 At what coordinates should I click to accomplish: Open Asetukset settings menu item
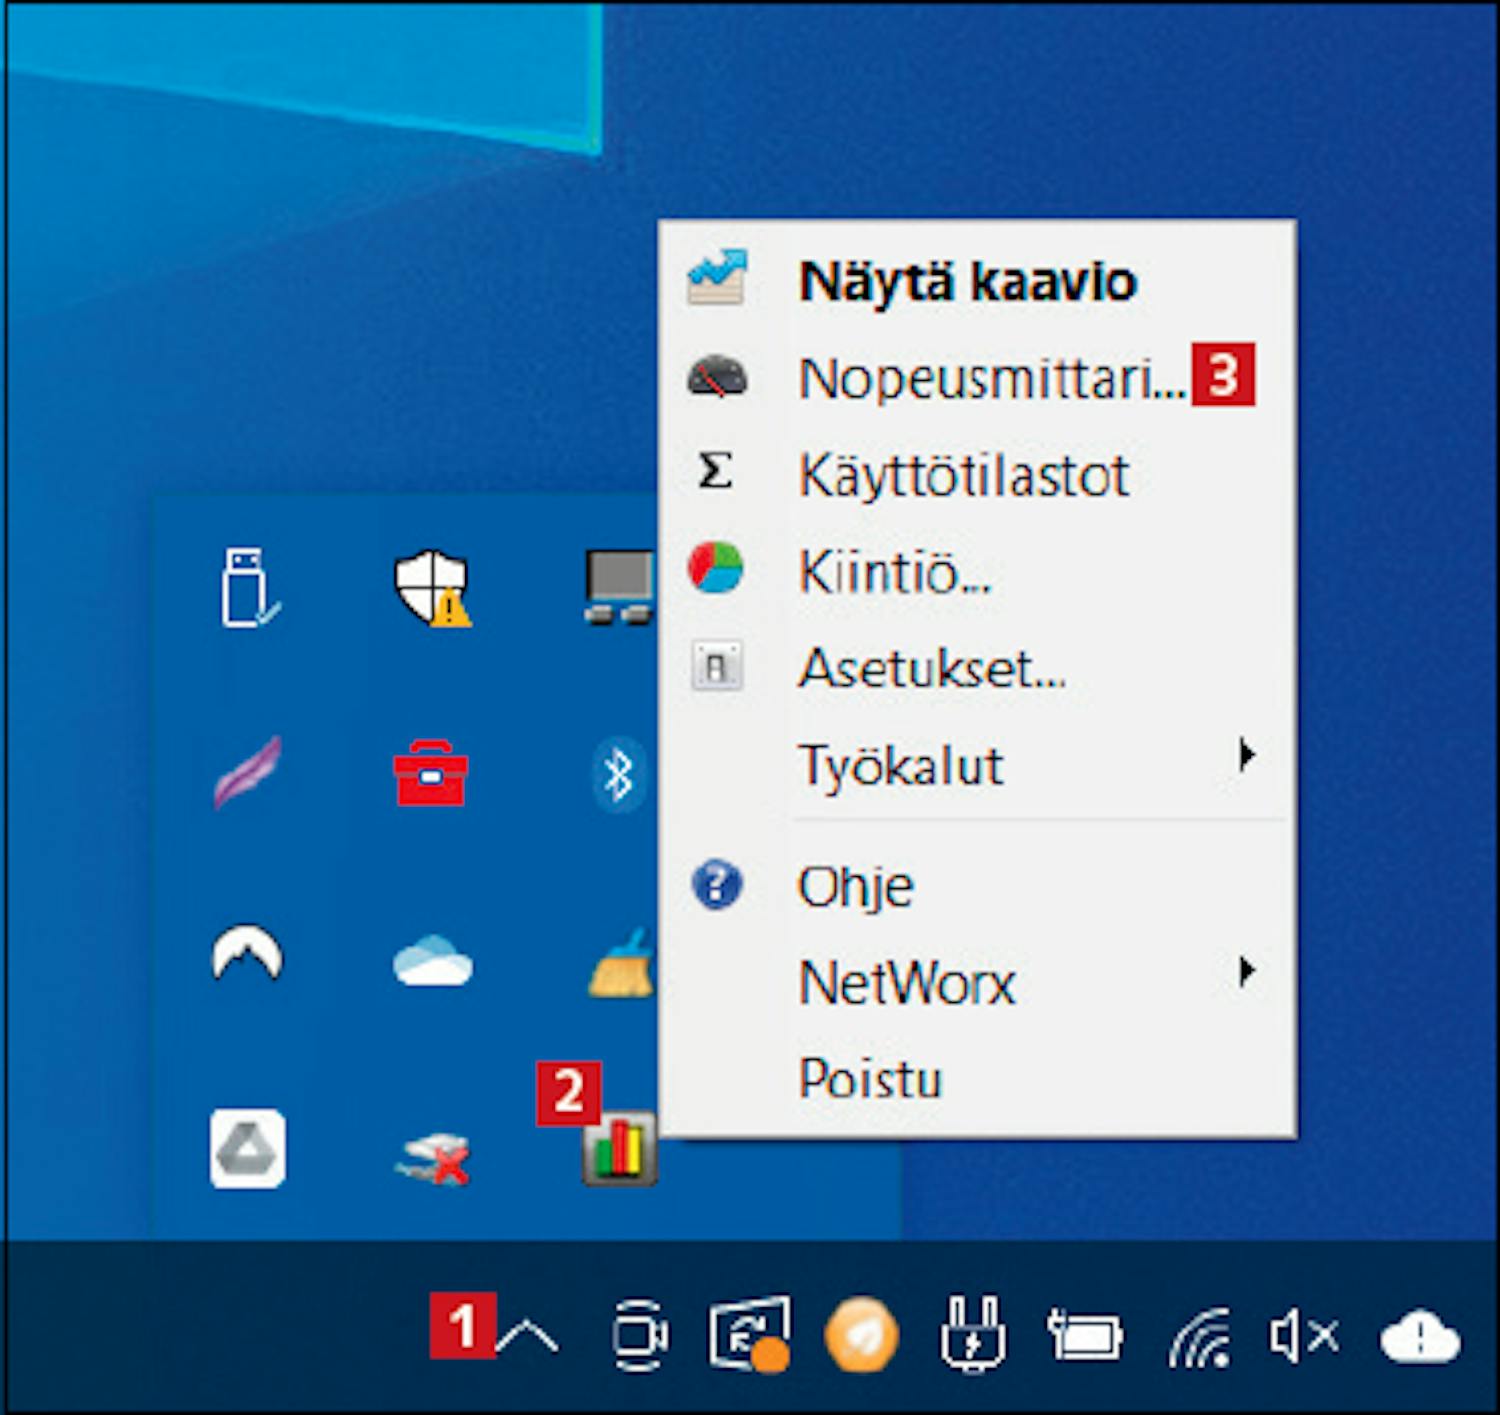coord(931,668)
